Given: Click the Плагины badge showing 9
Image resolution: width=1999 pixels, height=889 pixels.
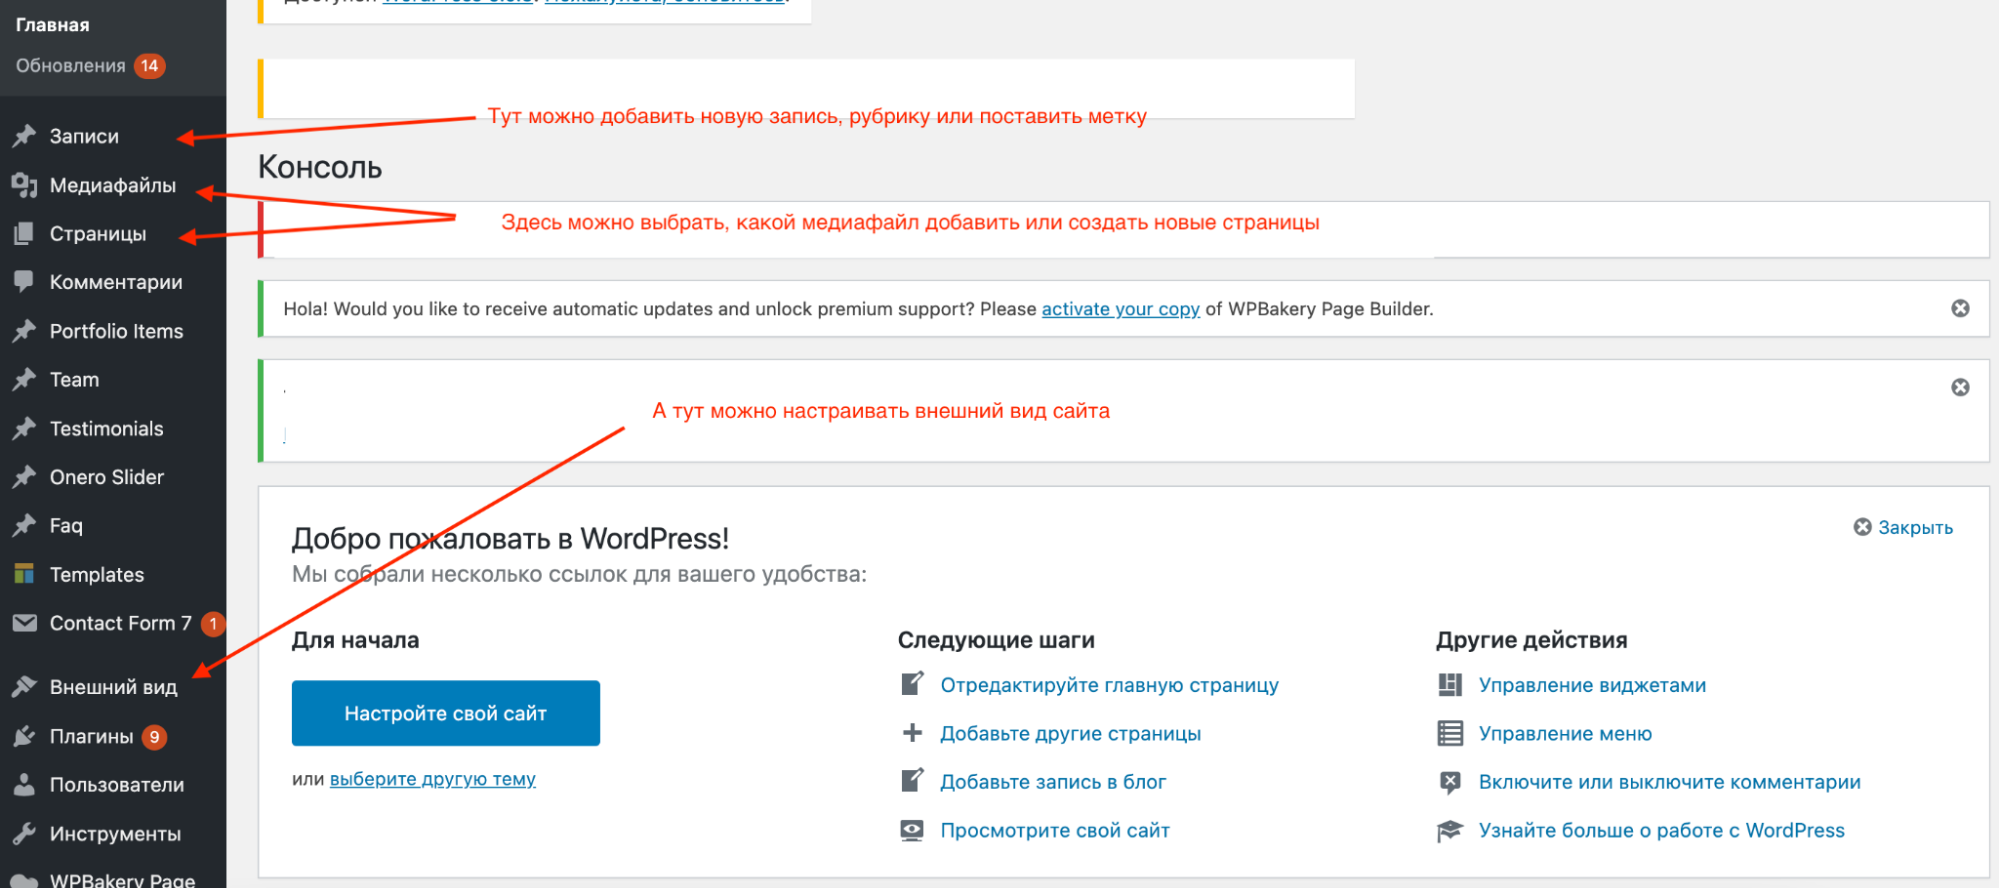Looking at the screenshot, I should pos(154,737).
